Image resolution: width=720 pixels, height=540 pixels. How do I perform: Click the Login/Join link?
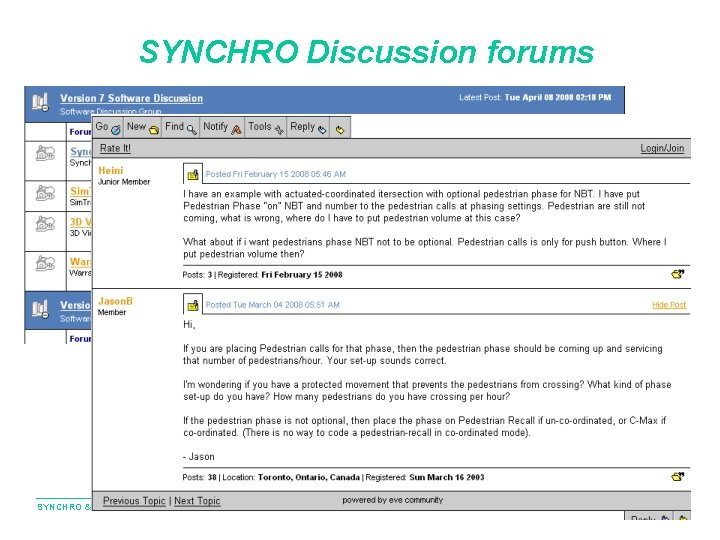(662, 148)
